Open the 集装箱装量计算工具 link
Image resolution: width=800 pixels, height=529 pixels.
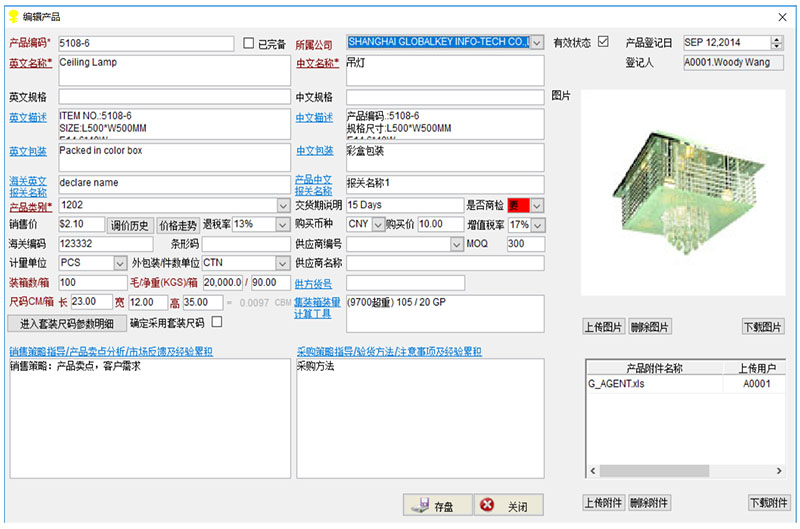click(319, 308)
